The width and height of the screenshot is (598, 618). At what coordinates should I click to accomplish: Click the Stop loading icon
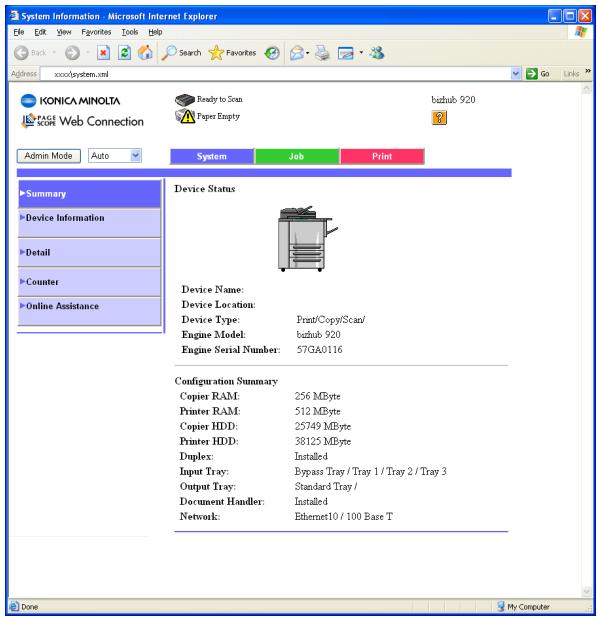(x=103, y=53)
